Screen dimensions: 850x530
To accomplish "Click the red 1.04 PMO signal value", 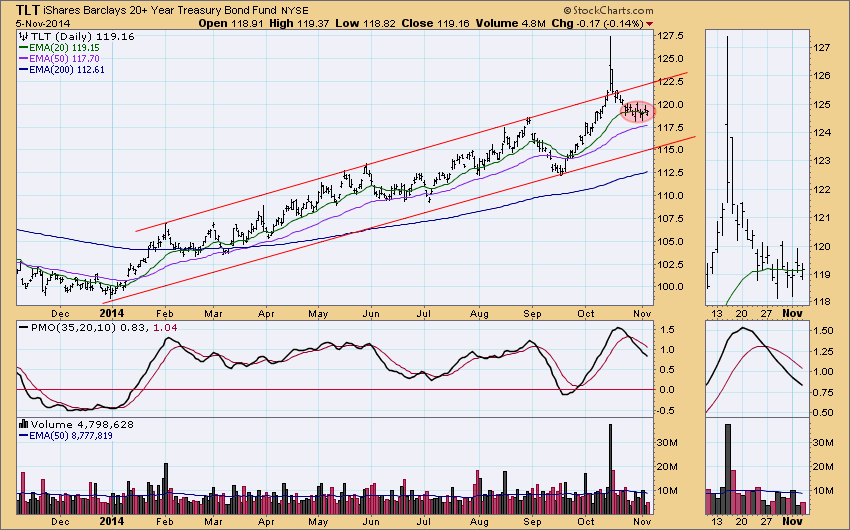I will 165,327.
